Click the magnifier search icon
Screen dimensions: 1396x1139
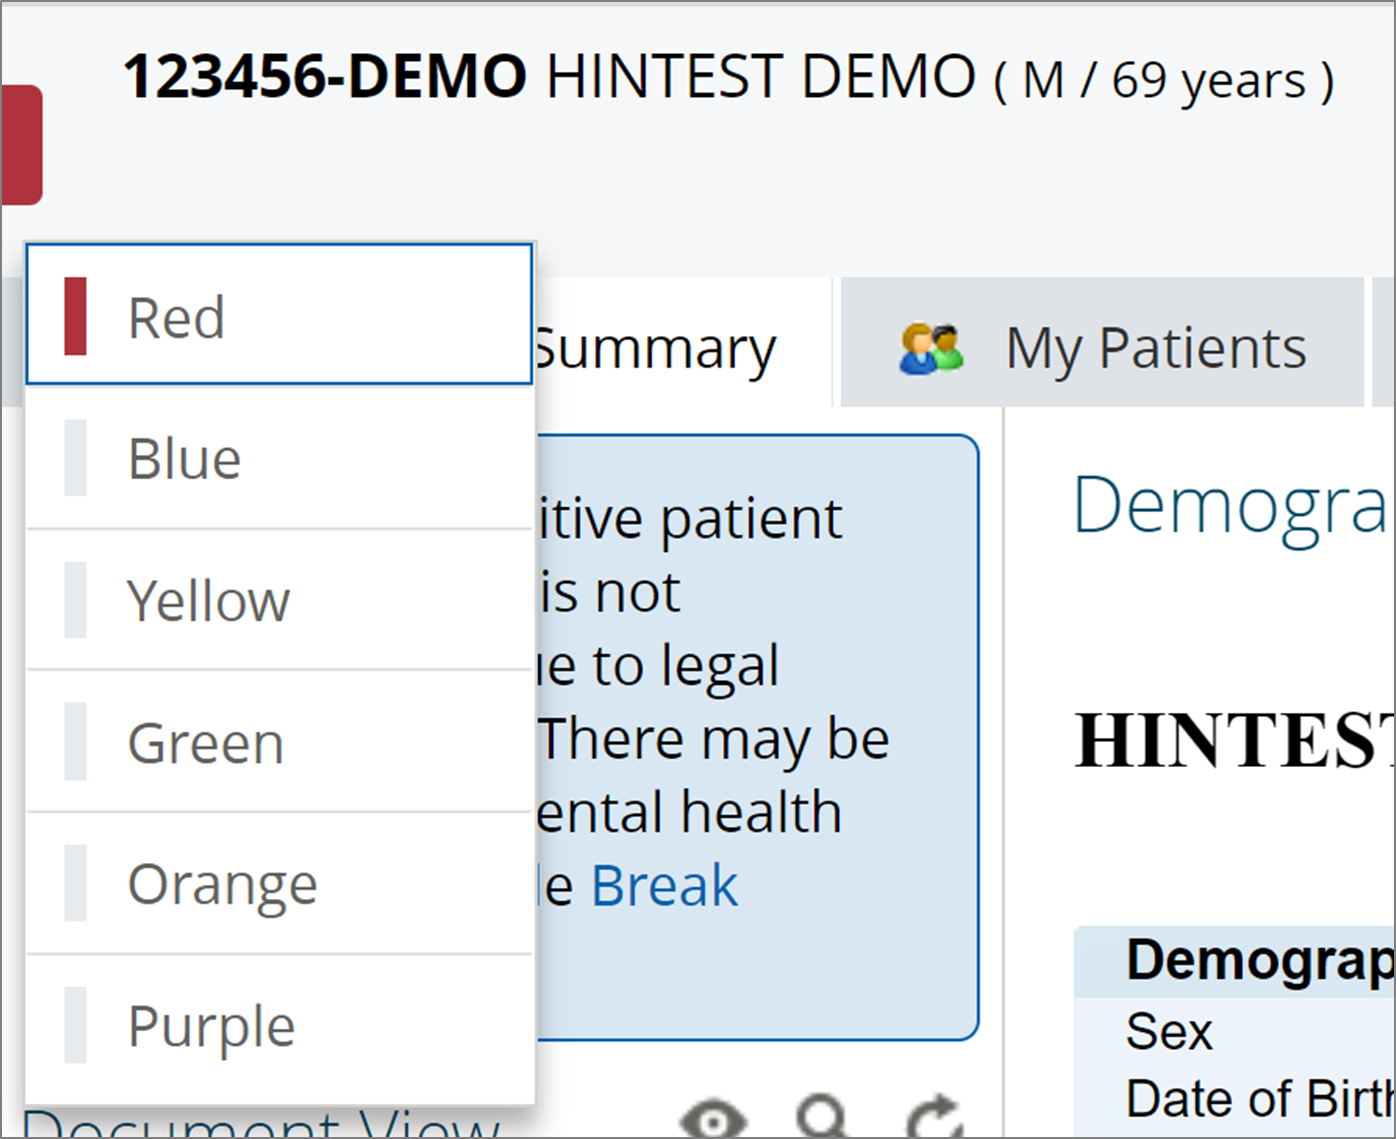click(823, 1116)
